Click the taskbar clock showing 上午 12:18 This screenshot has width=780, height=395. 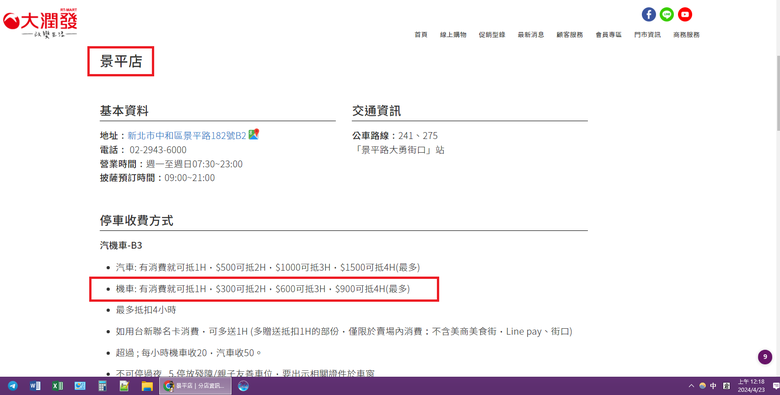pyautogui.click(x=751, y=386)
